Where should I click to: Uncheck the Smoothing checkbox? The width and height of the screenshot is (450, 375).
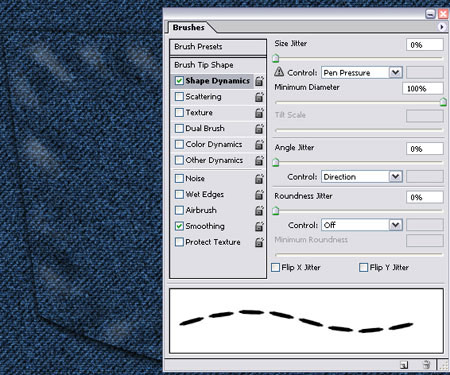point(179,226)
